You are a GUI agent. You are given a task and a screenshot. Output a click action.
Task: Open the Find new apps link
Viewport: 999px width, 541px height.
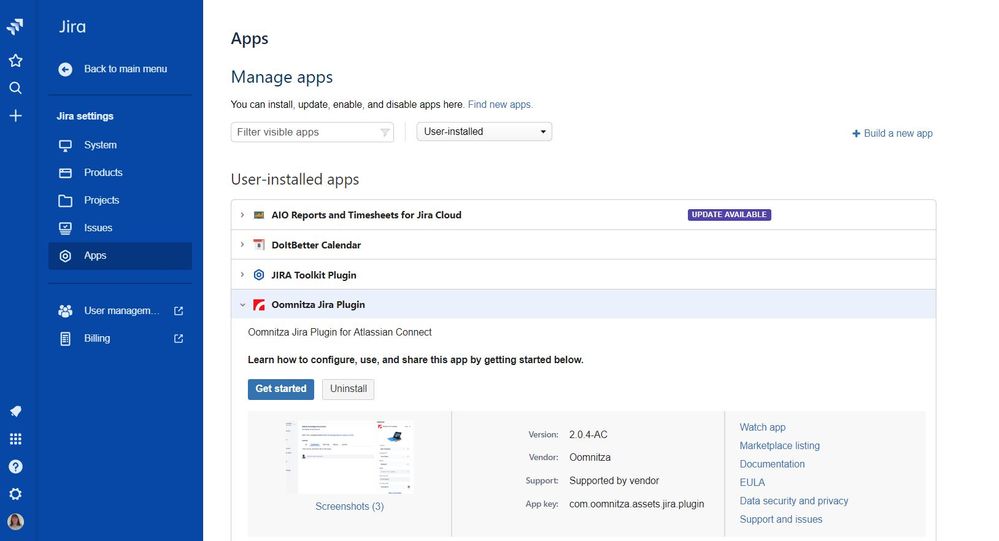500,105
